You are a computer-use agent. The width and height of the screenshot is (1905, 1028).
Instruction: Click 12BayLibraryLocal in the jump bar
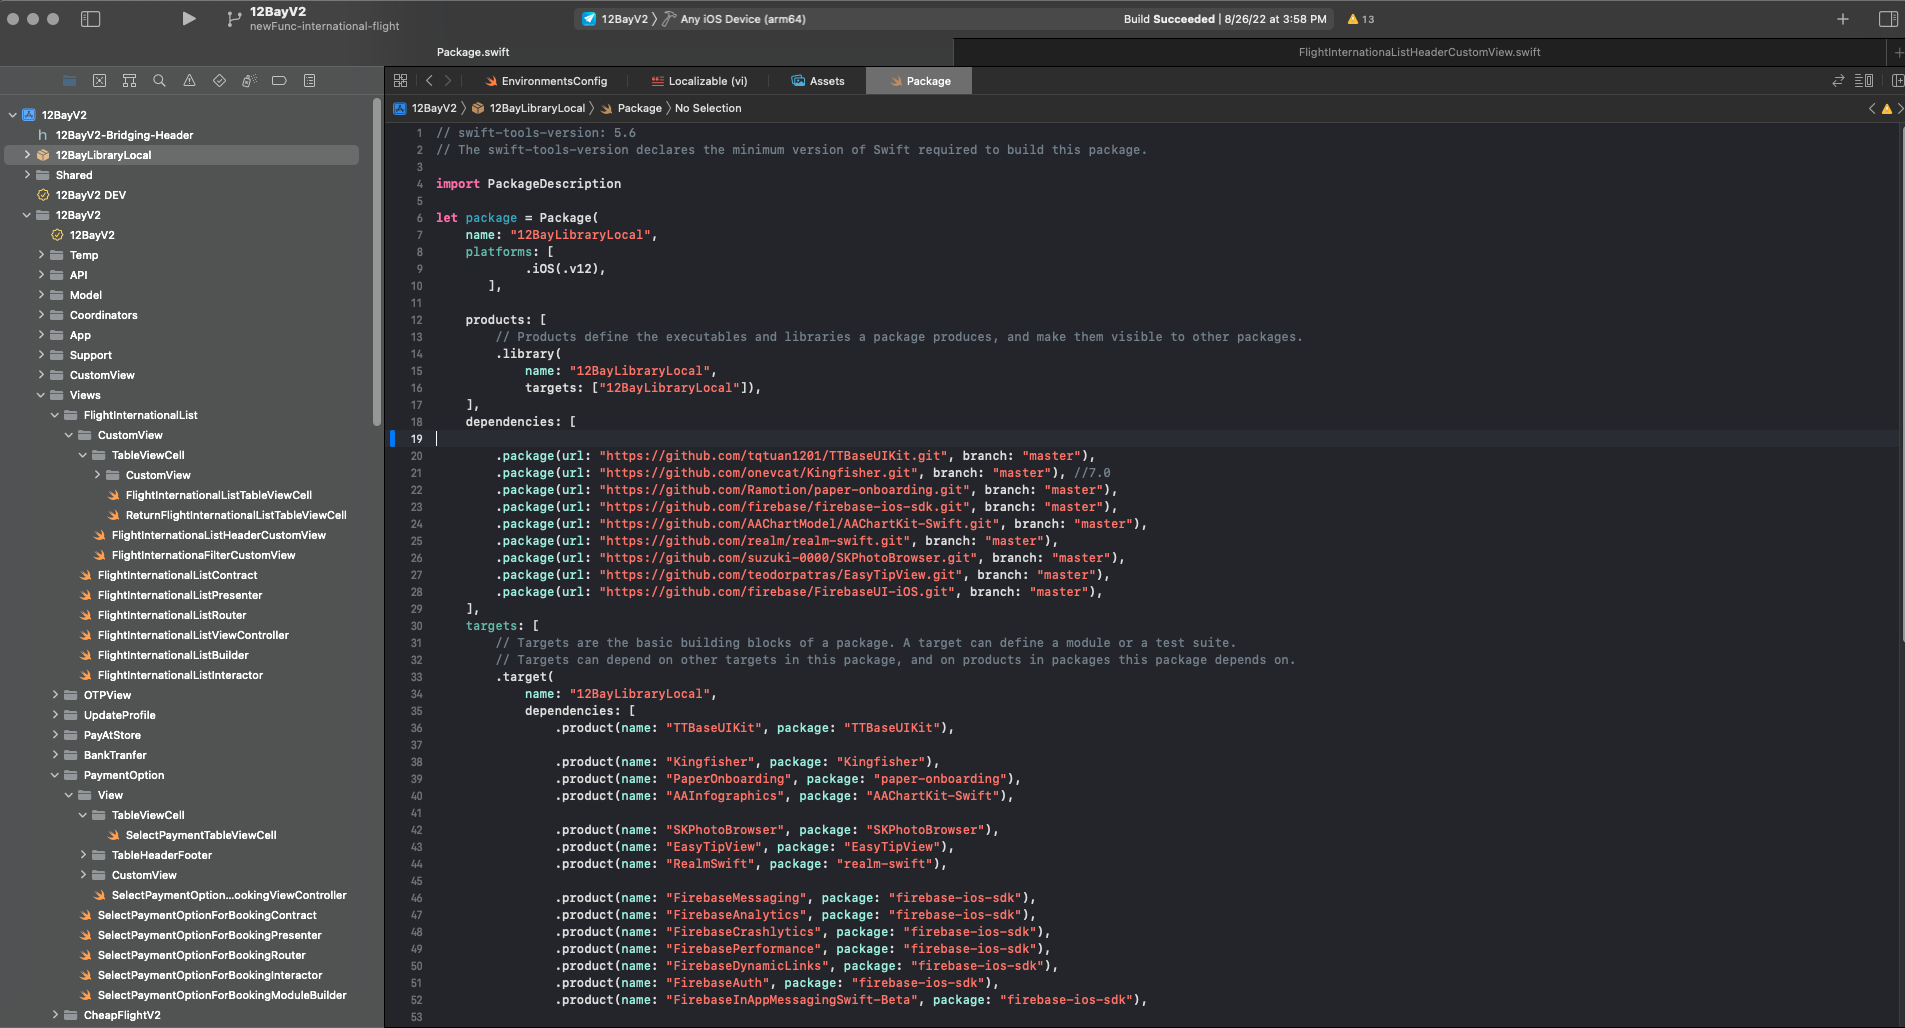(529, 108)
